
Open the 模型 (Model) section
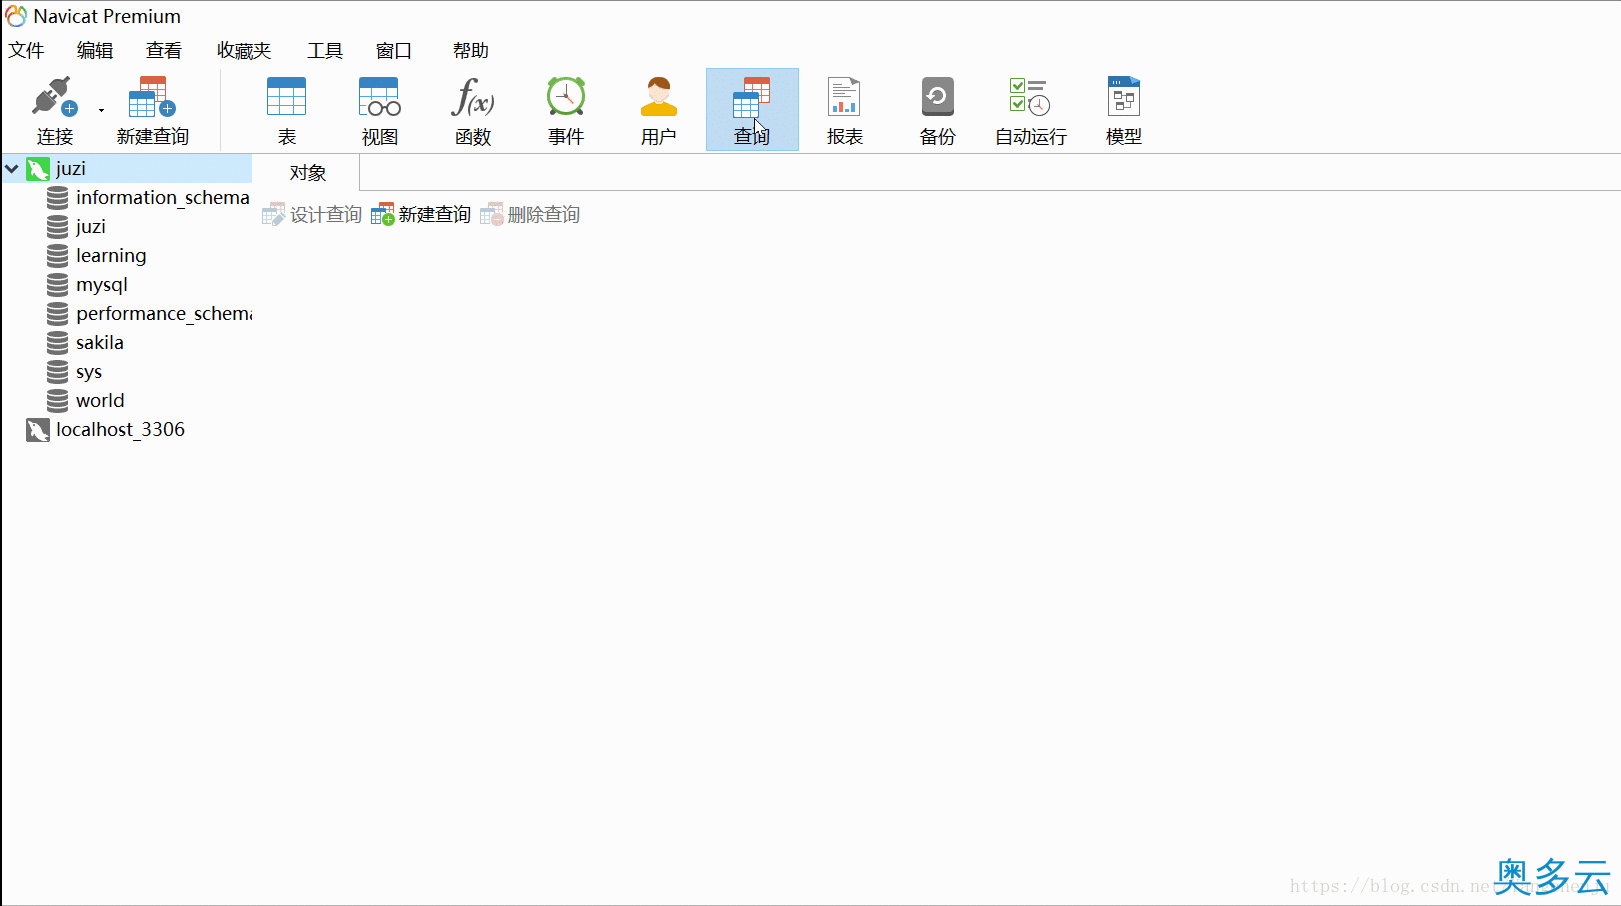(x=1123, y=111)
